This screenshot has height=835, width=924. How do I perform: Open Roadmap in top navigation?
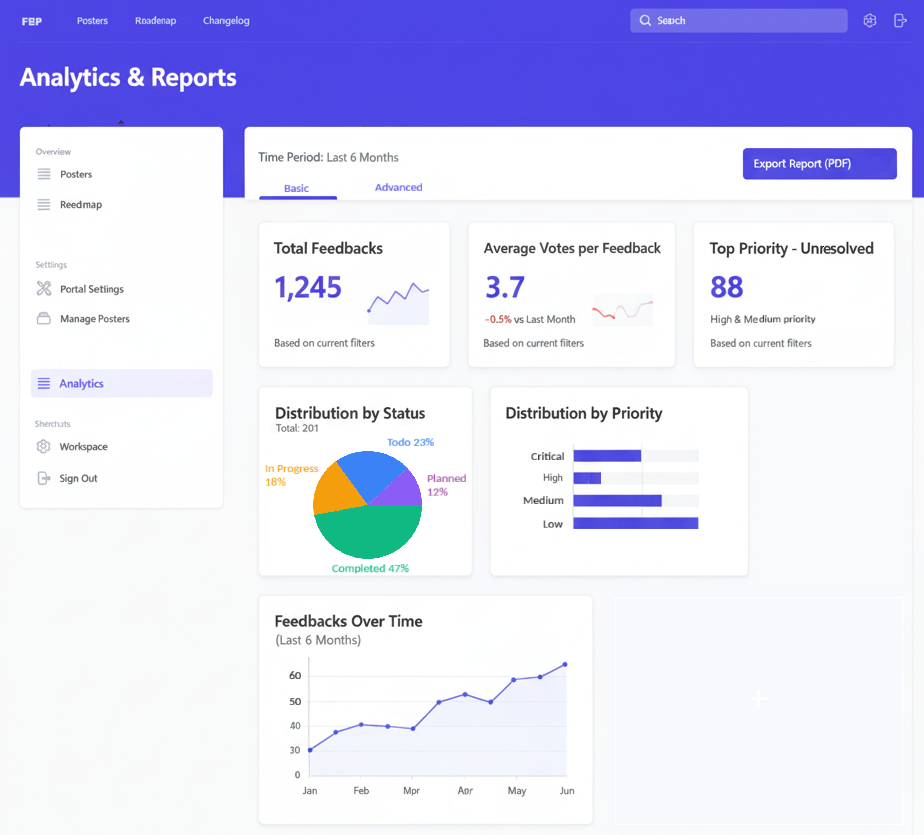[x=155, y=21]
